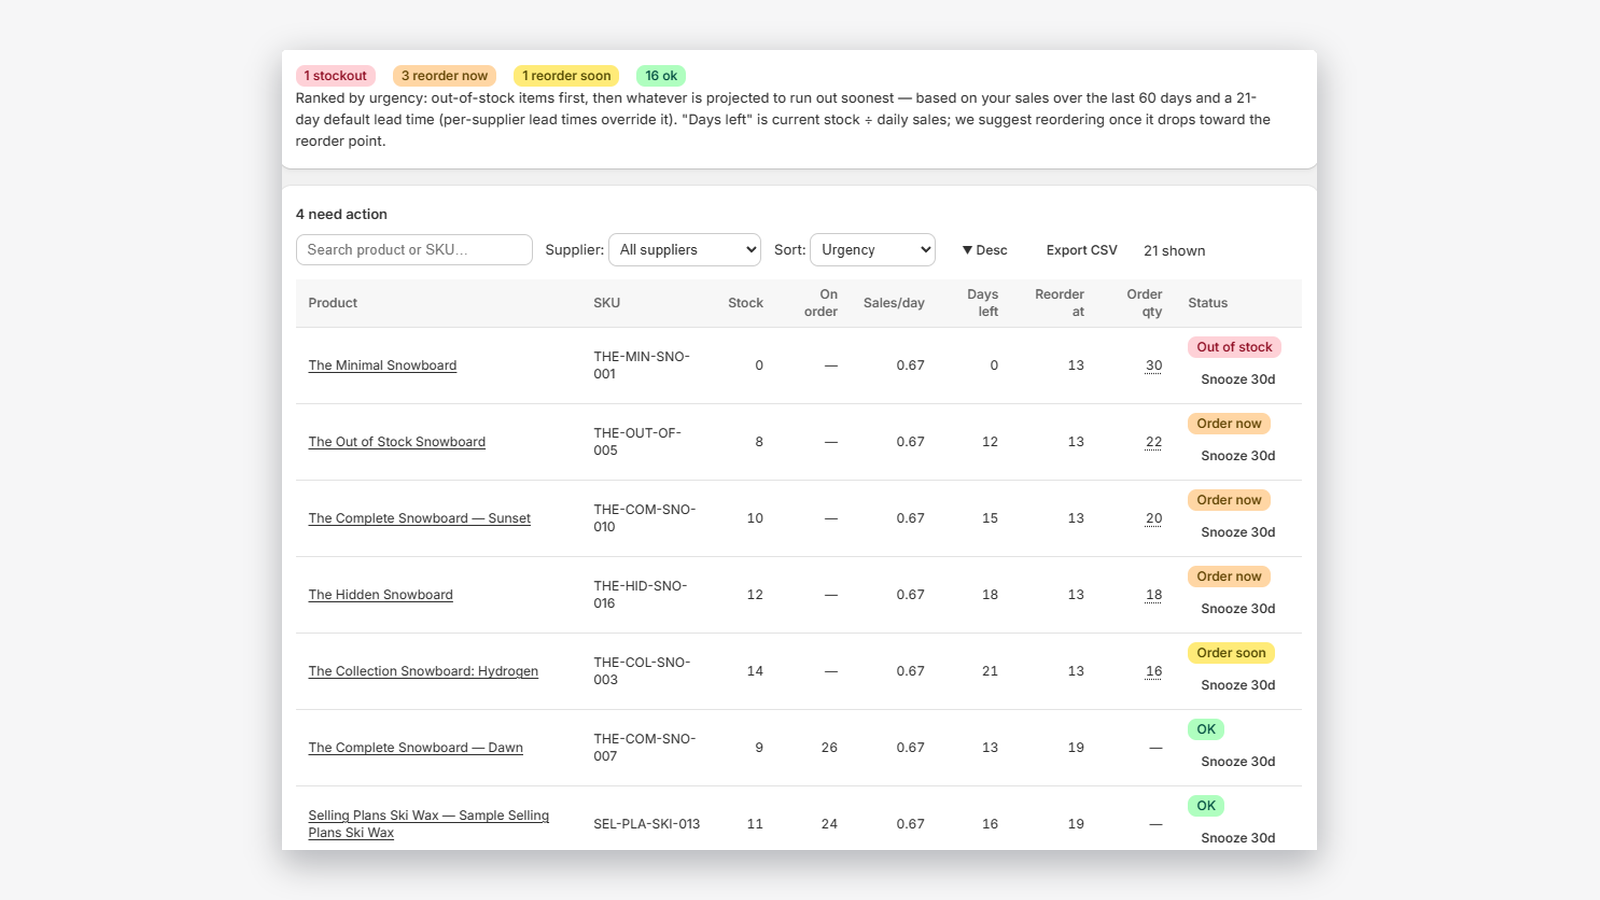Toggle the Desc sort direction arrow
Image resolution: width=1600 pixels, height=900 pixels.
pyautogui.click(x=984, y=250)
